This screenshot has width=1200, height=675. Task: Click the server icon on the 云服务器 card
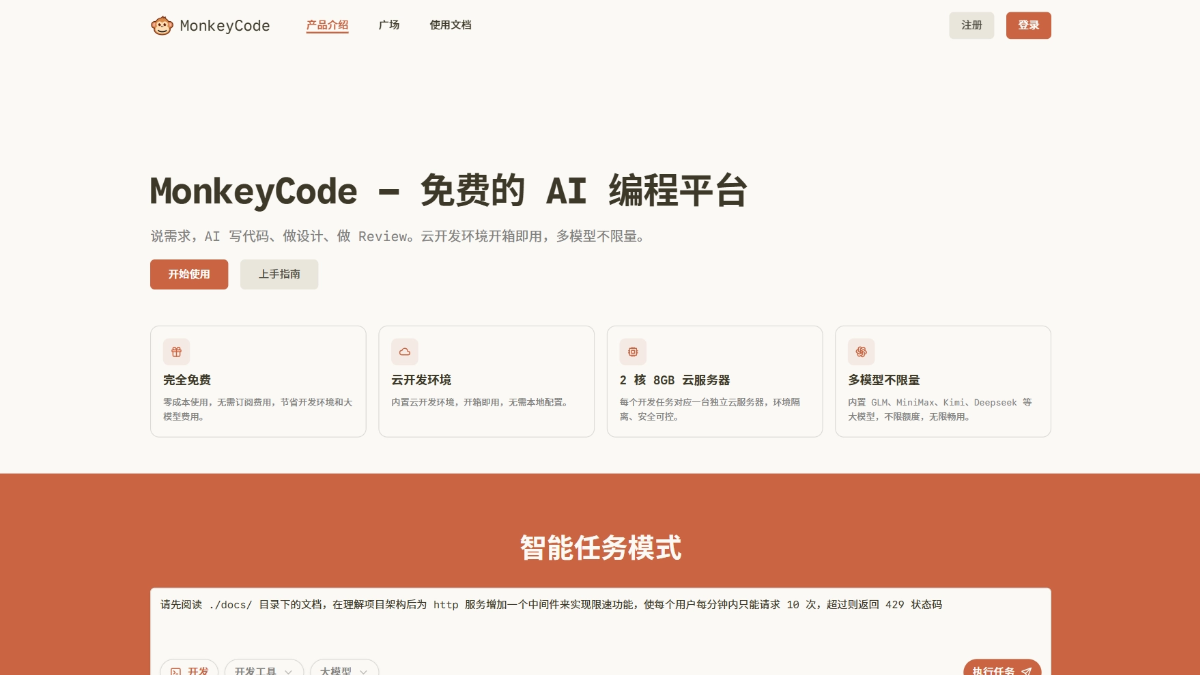tap(632, 351)
